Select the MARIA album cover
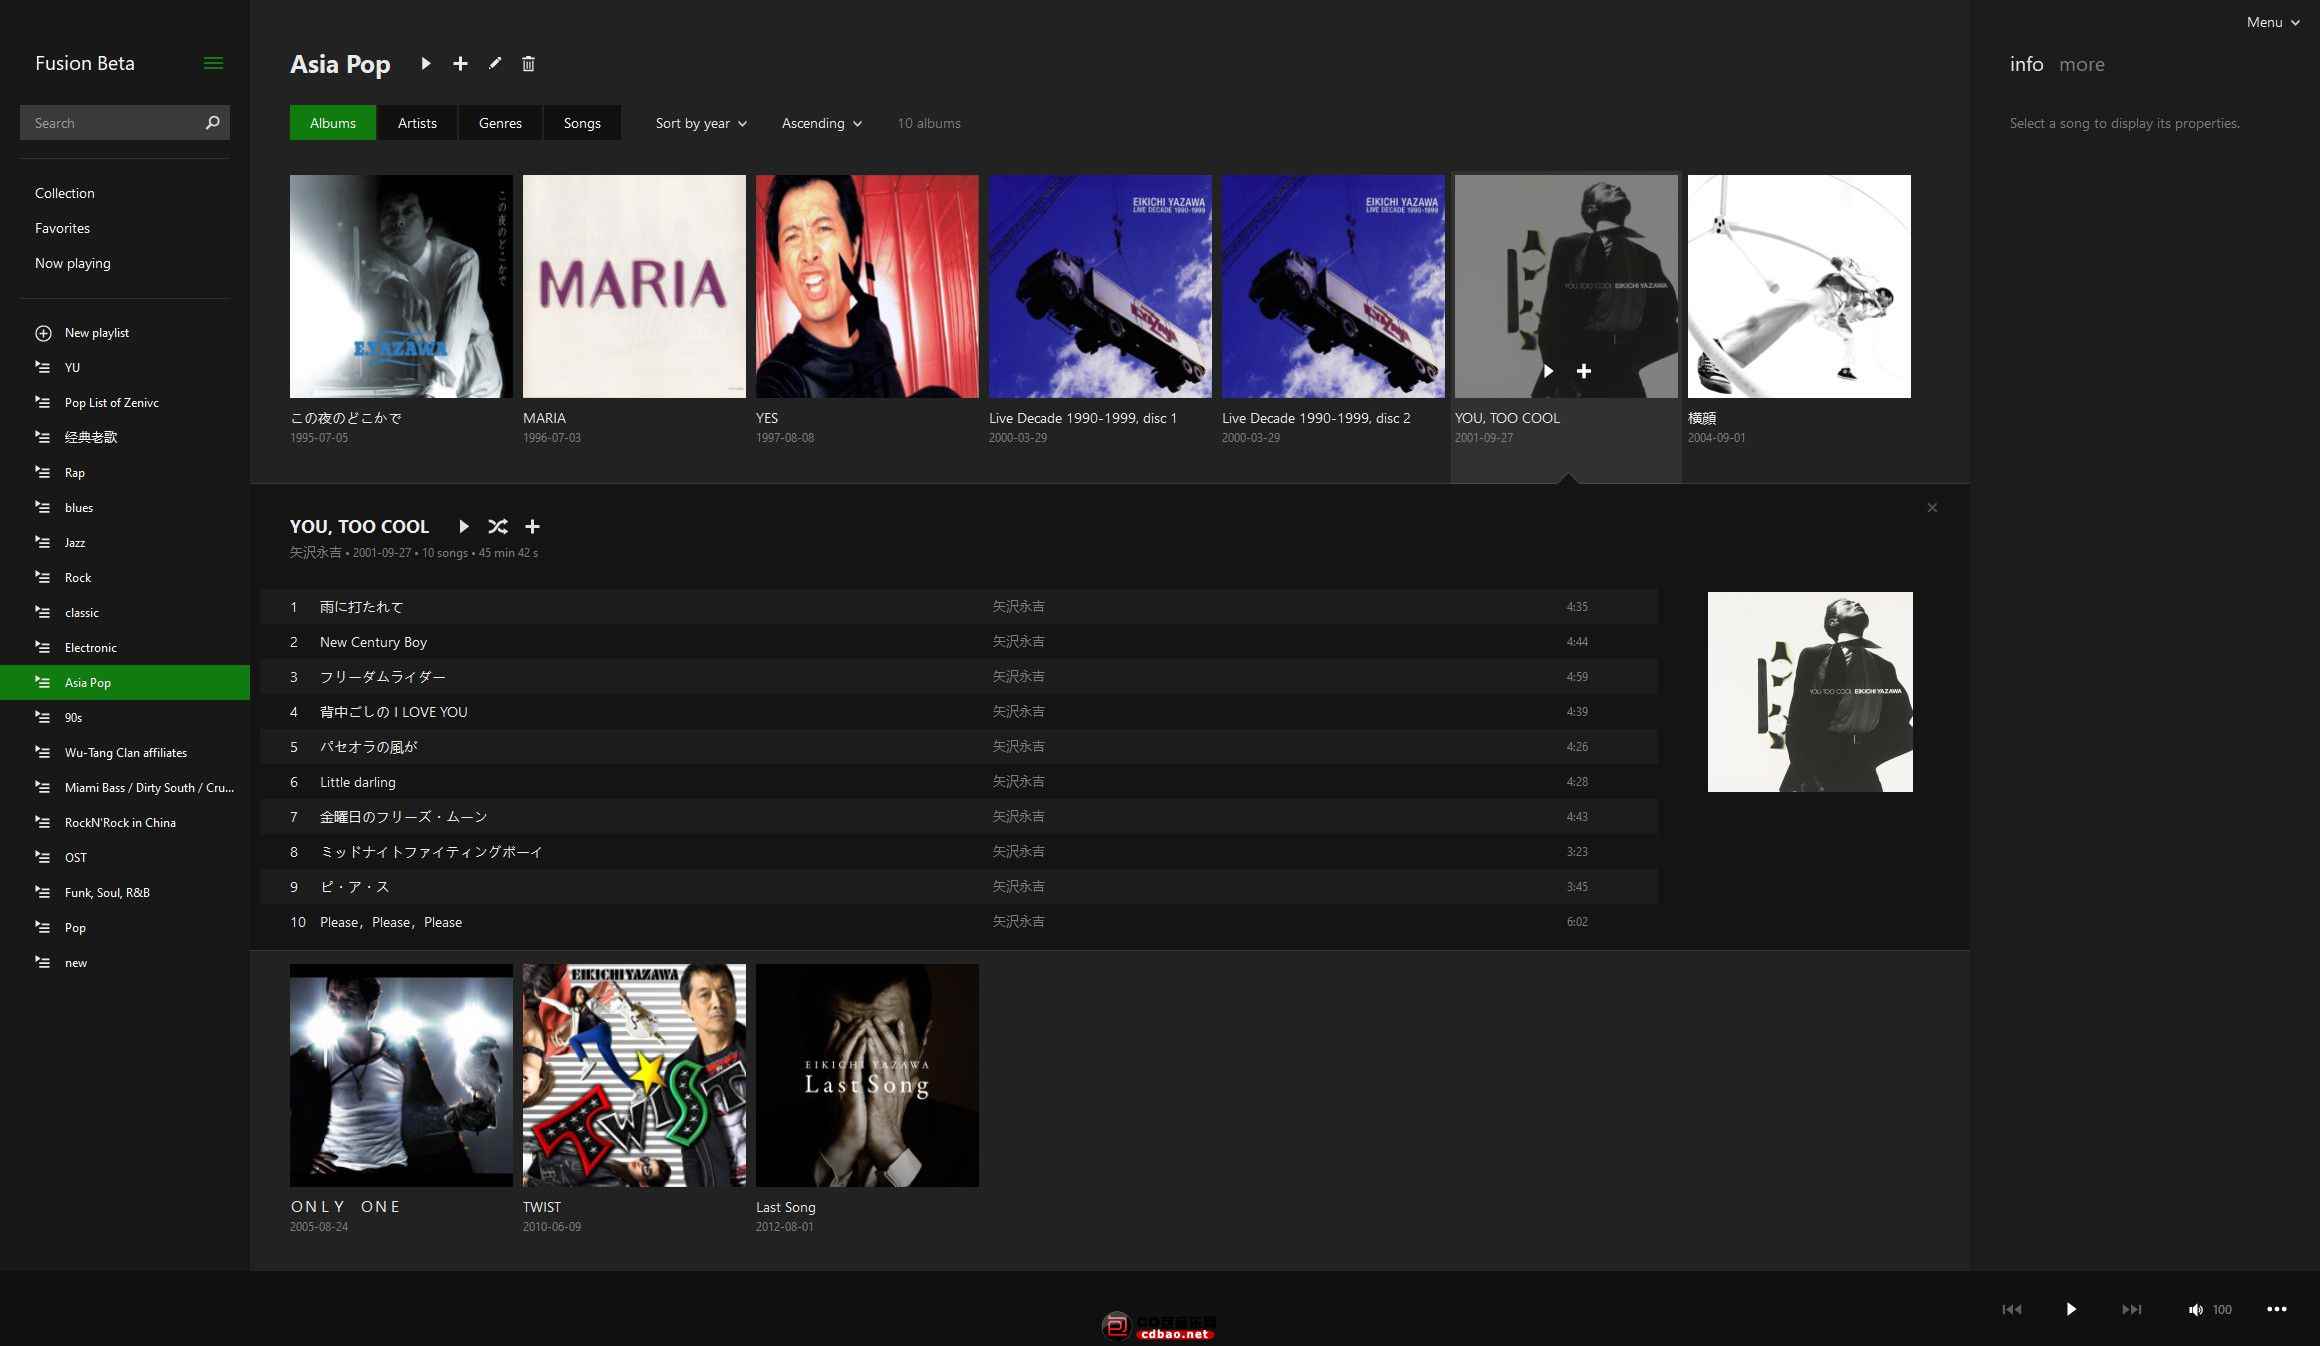 [634, 286]
